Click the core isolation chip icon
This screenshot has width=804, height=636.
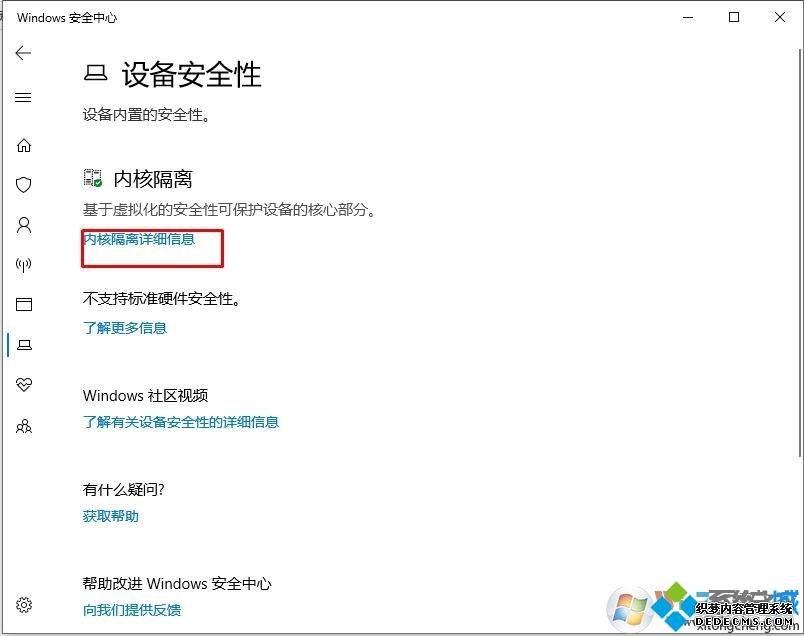[x=93, y=178]
